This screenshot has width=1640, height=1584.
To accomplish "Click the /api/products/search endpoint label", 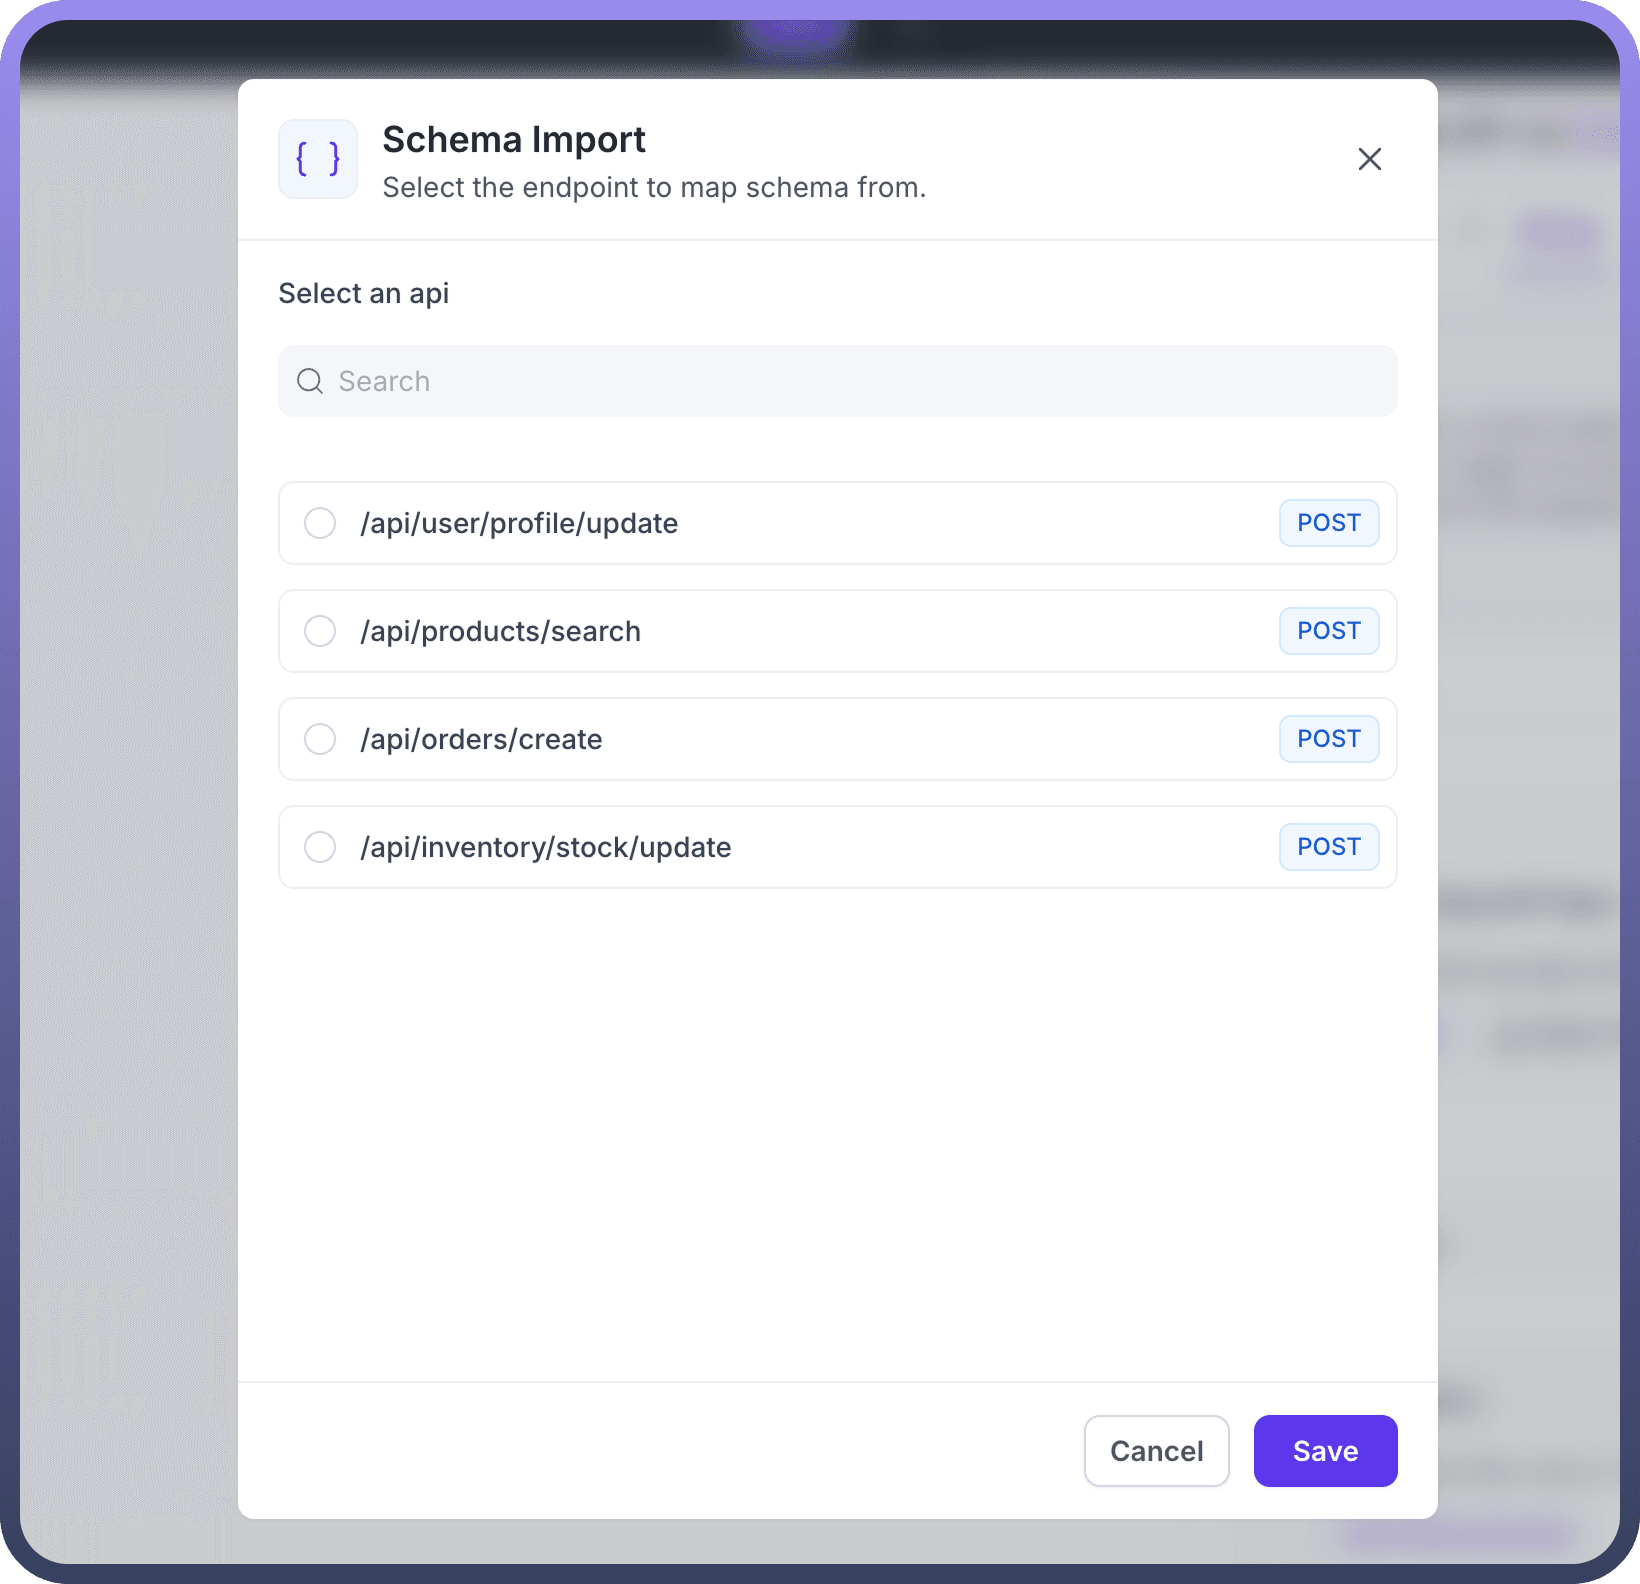I will click(500, 631).
